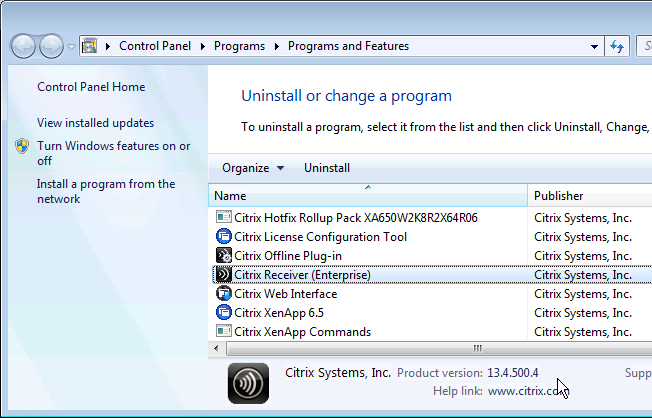This screenshot has width=652, height=418.
Task: Click the horizontal scrollbar thumb
Action: click(x=439, y=349)
